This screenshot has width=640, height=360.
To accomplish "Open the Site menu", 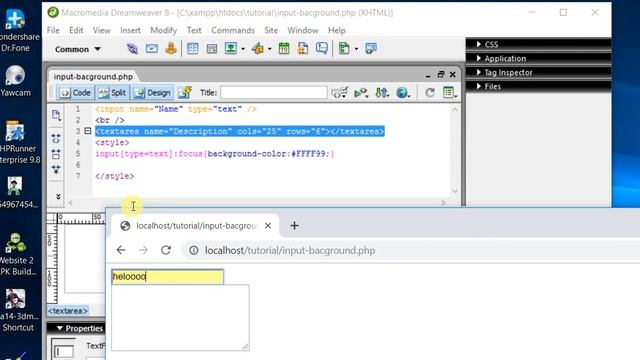I will point(271,31).
